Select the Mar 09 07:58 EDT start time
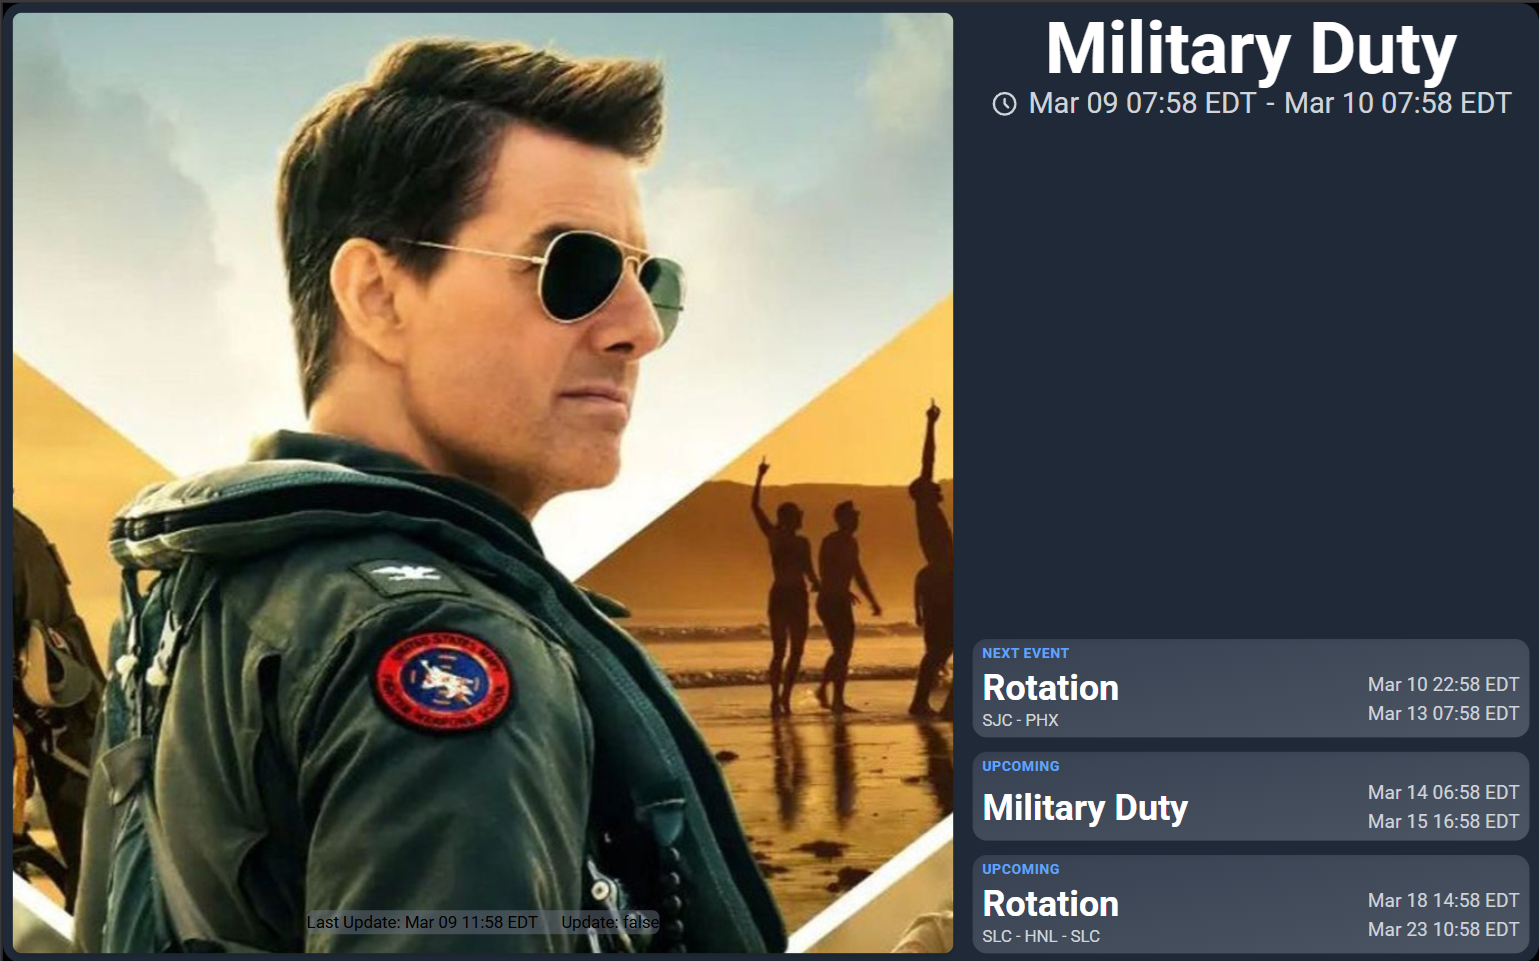Image resolution: width=1539 pixels, height=961 pixels. [1142, 103]
